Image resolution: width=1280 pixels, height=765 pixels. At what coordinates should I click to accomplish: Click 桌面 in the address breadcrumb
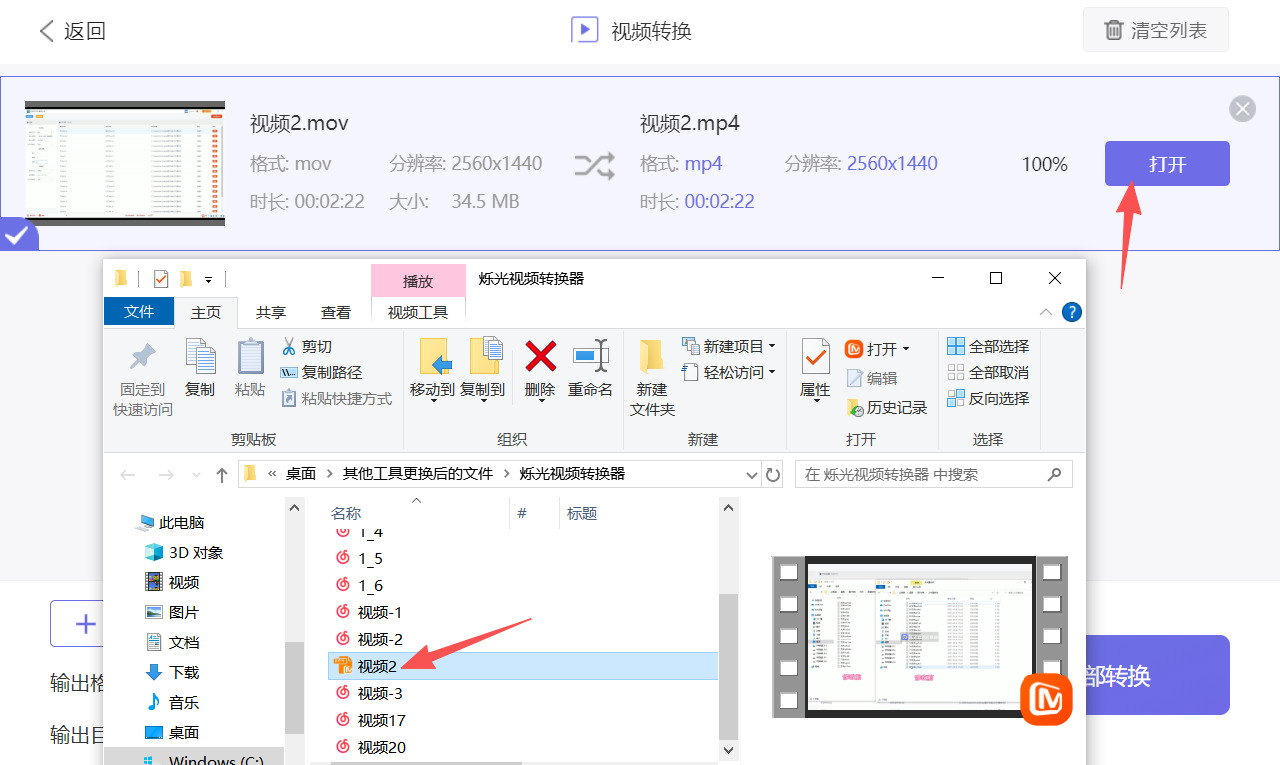301,474
